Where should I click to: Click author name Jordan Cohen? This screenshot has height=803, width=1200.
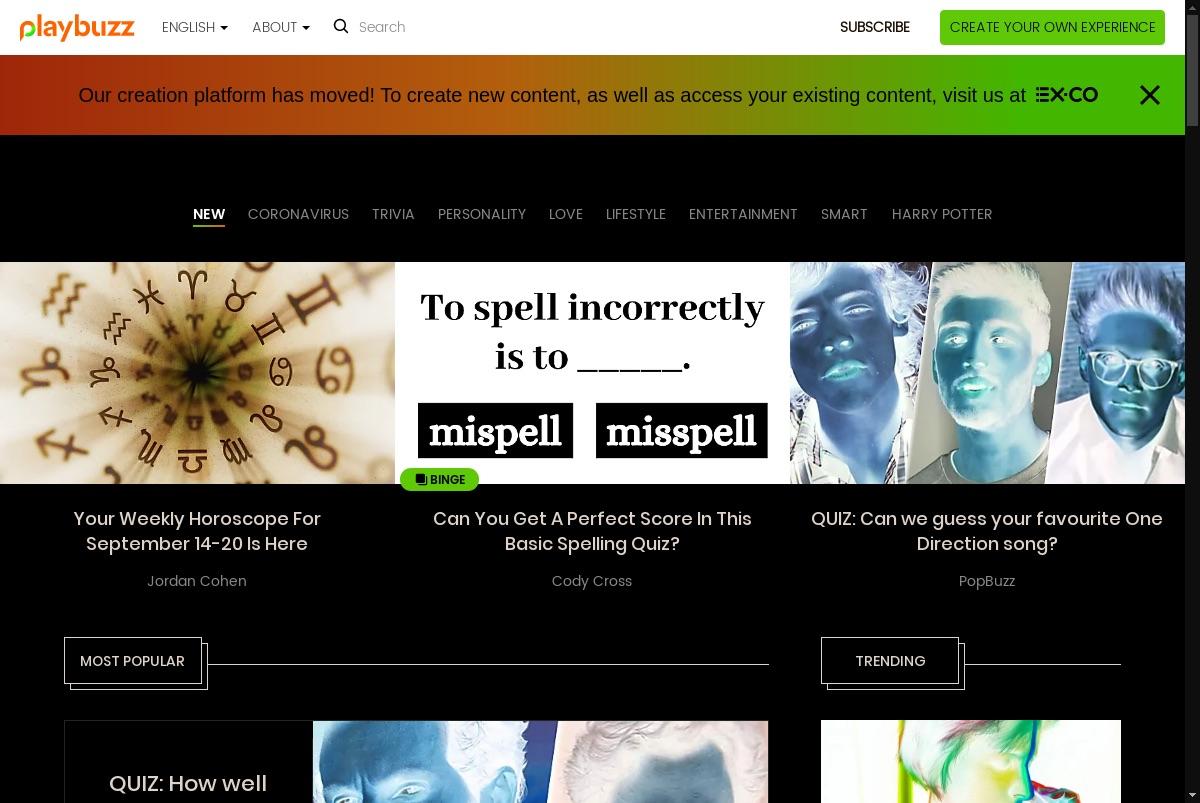pos(197,581)
